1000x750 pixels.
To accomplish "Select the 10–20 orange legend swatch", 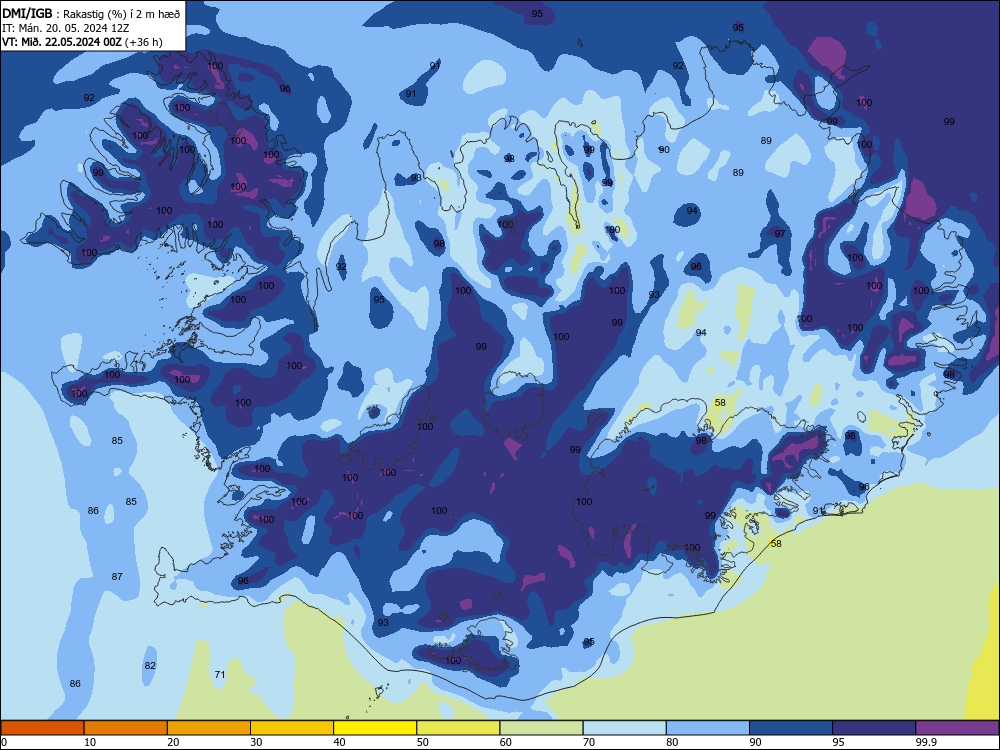I will 126,728.
